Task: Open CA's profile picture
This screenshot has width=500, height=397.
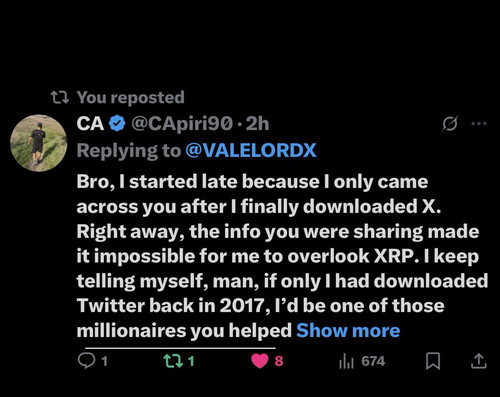Action: (39, 143)
